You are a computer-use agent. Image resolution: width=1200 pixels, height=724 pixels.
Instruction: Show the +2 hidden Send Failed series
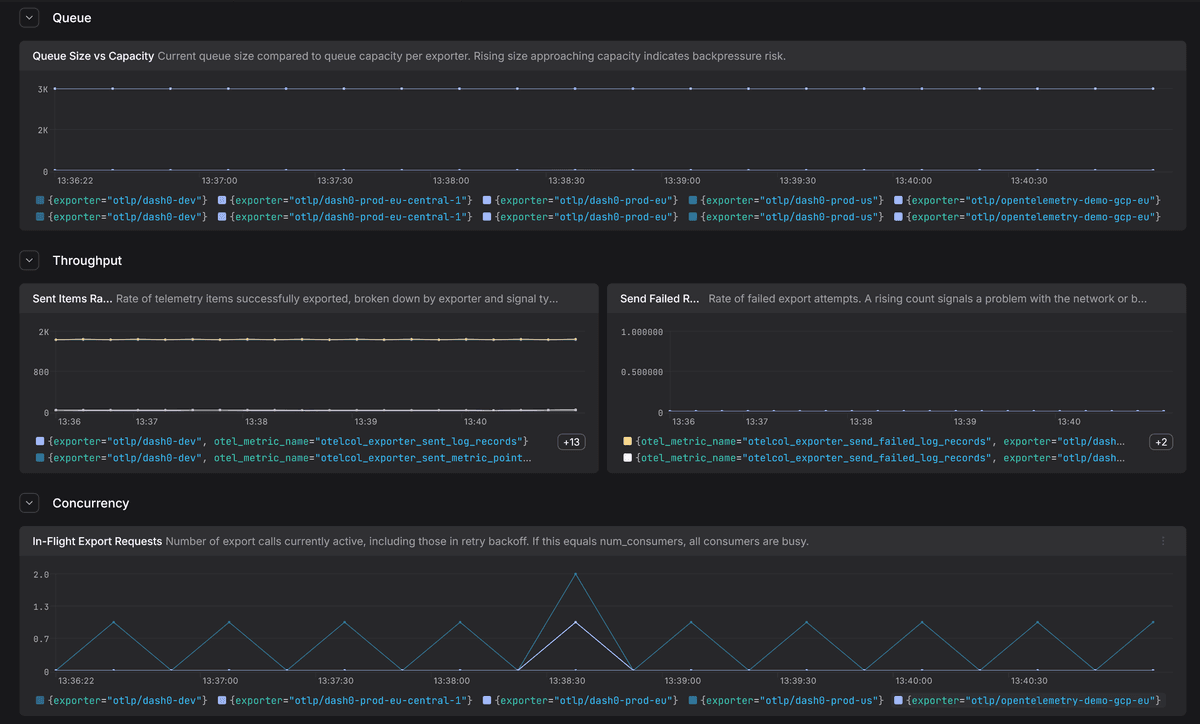click(1161, 442)
